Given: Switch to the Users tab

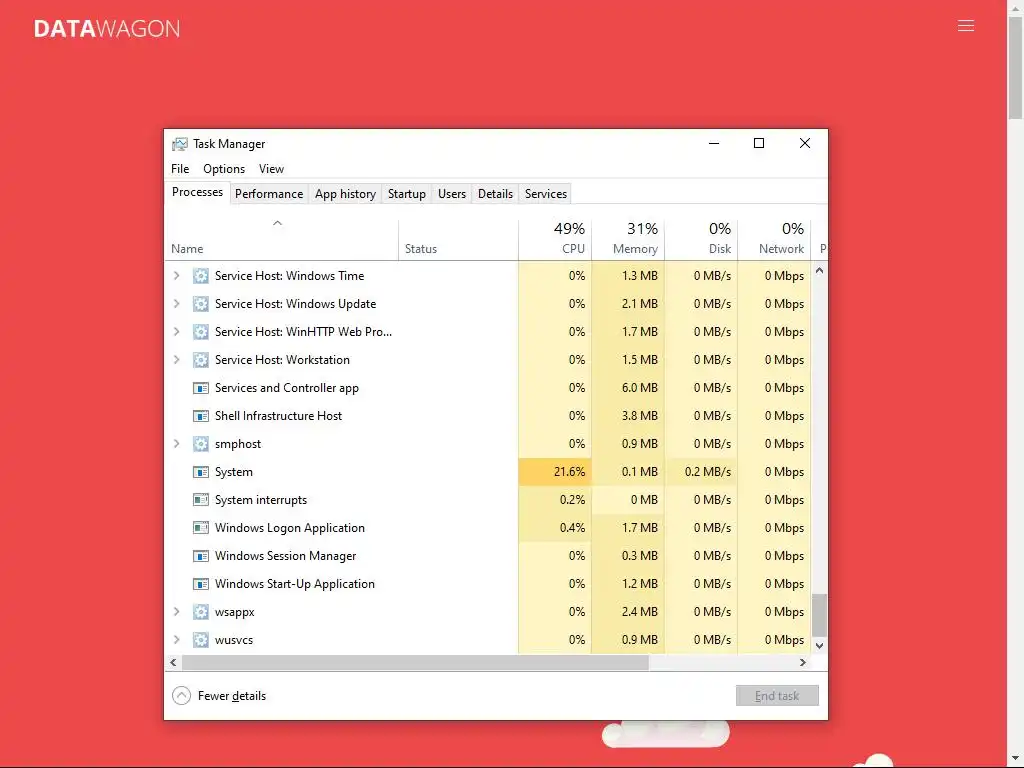Looking at the screenshot, I should 452,194.
